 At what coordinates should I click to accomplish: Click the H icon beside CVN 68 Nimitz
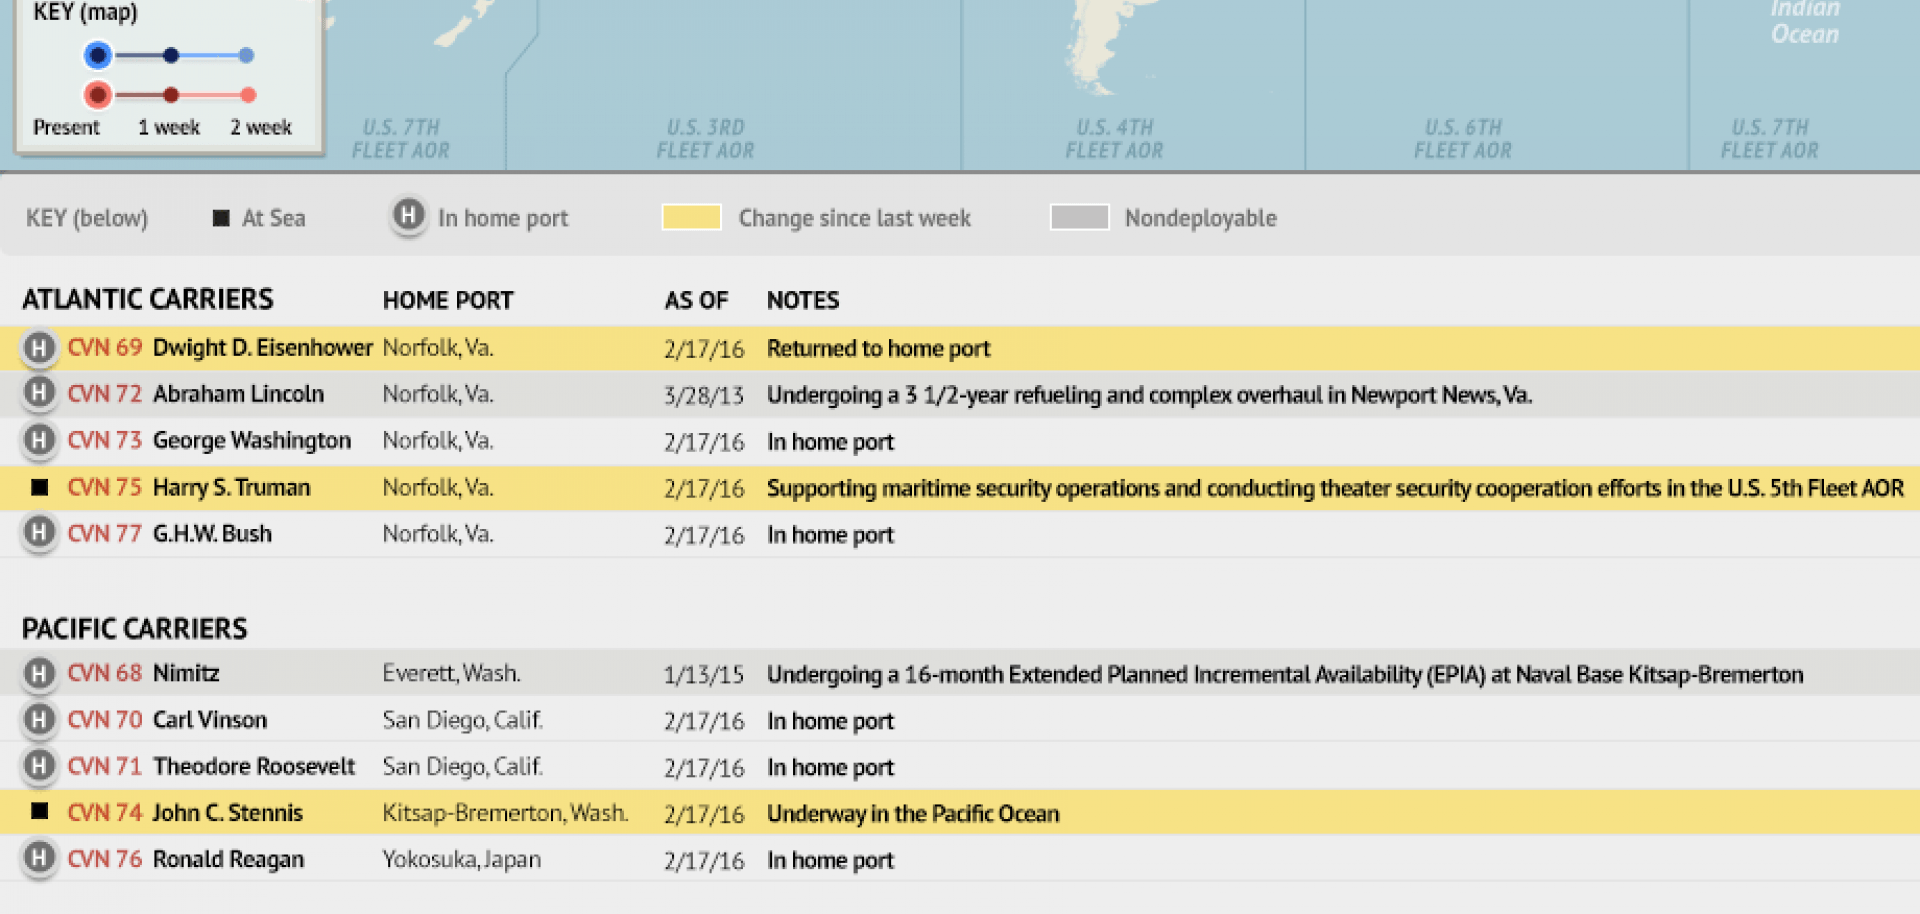pyautogui.click(x=39, y=673)
